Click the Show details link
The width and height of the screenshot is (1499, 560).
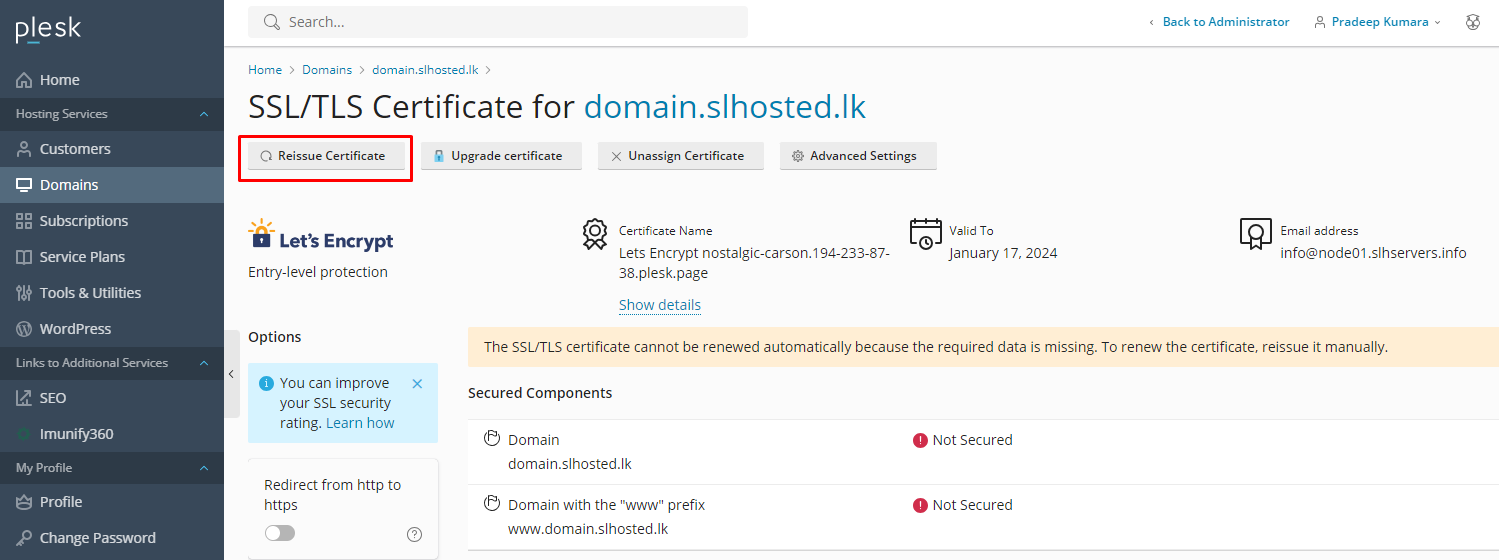point(659,305)
